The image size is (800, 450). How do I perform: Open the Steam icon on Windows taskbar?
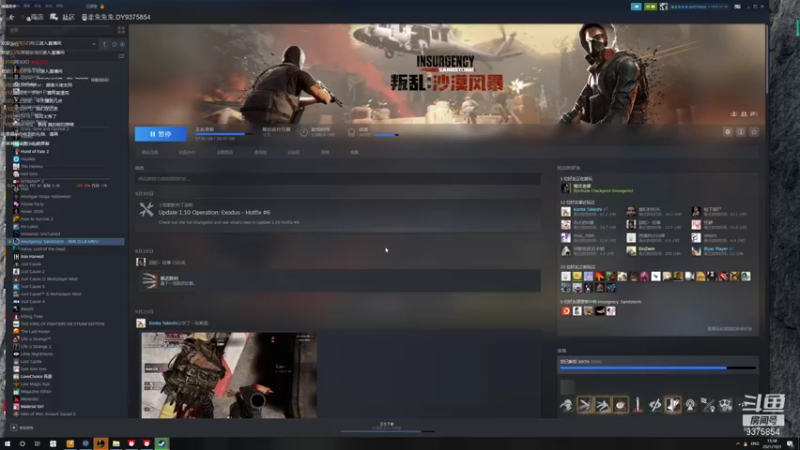pos(162,444)
